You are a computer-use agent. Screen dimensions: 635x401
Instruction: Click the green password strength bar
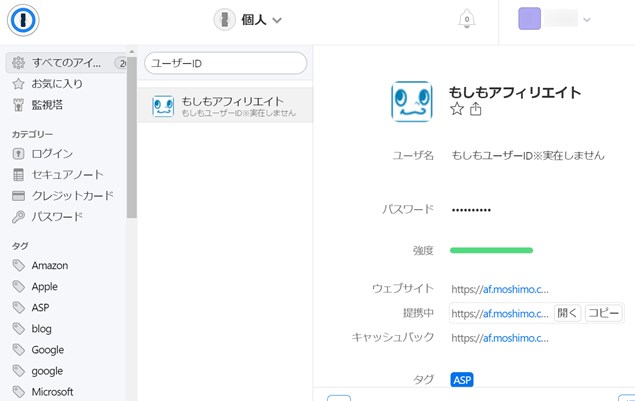click(491, 250)
